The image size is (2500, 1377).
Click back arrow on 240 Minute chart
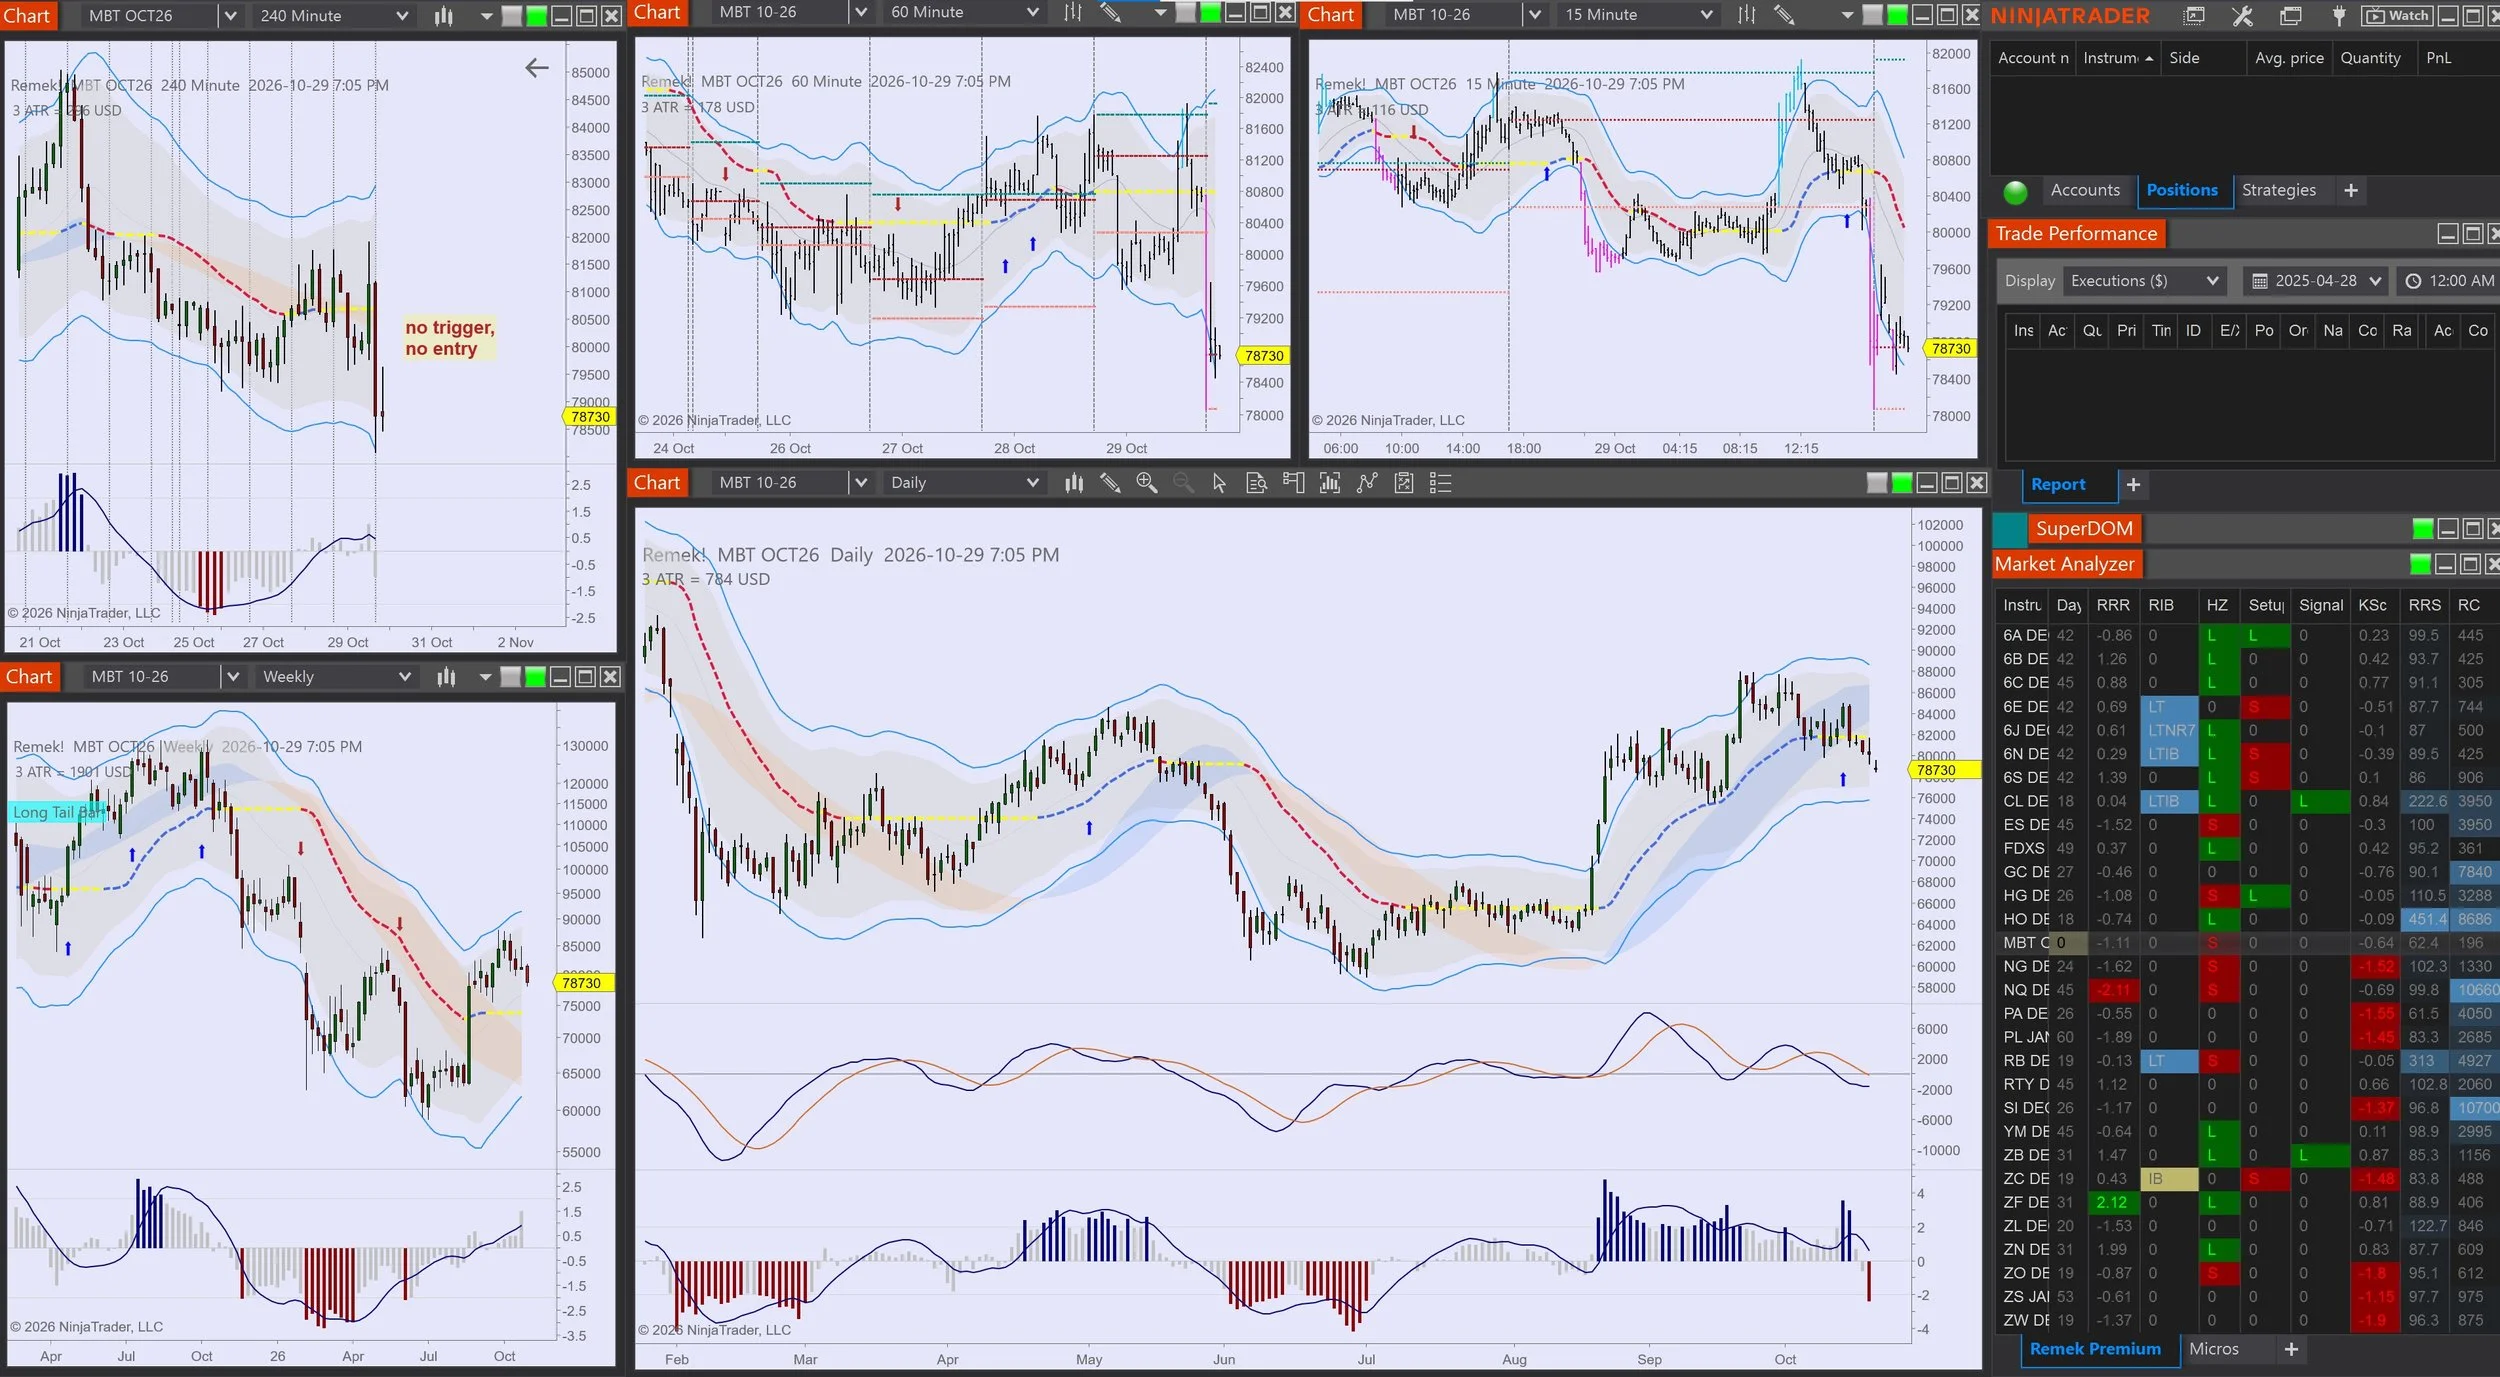tap(537, 67)
